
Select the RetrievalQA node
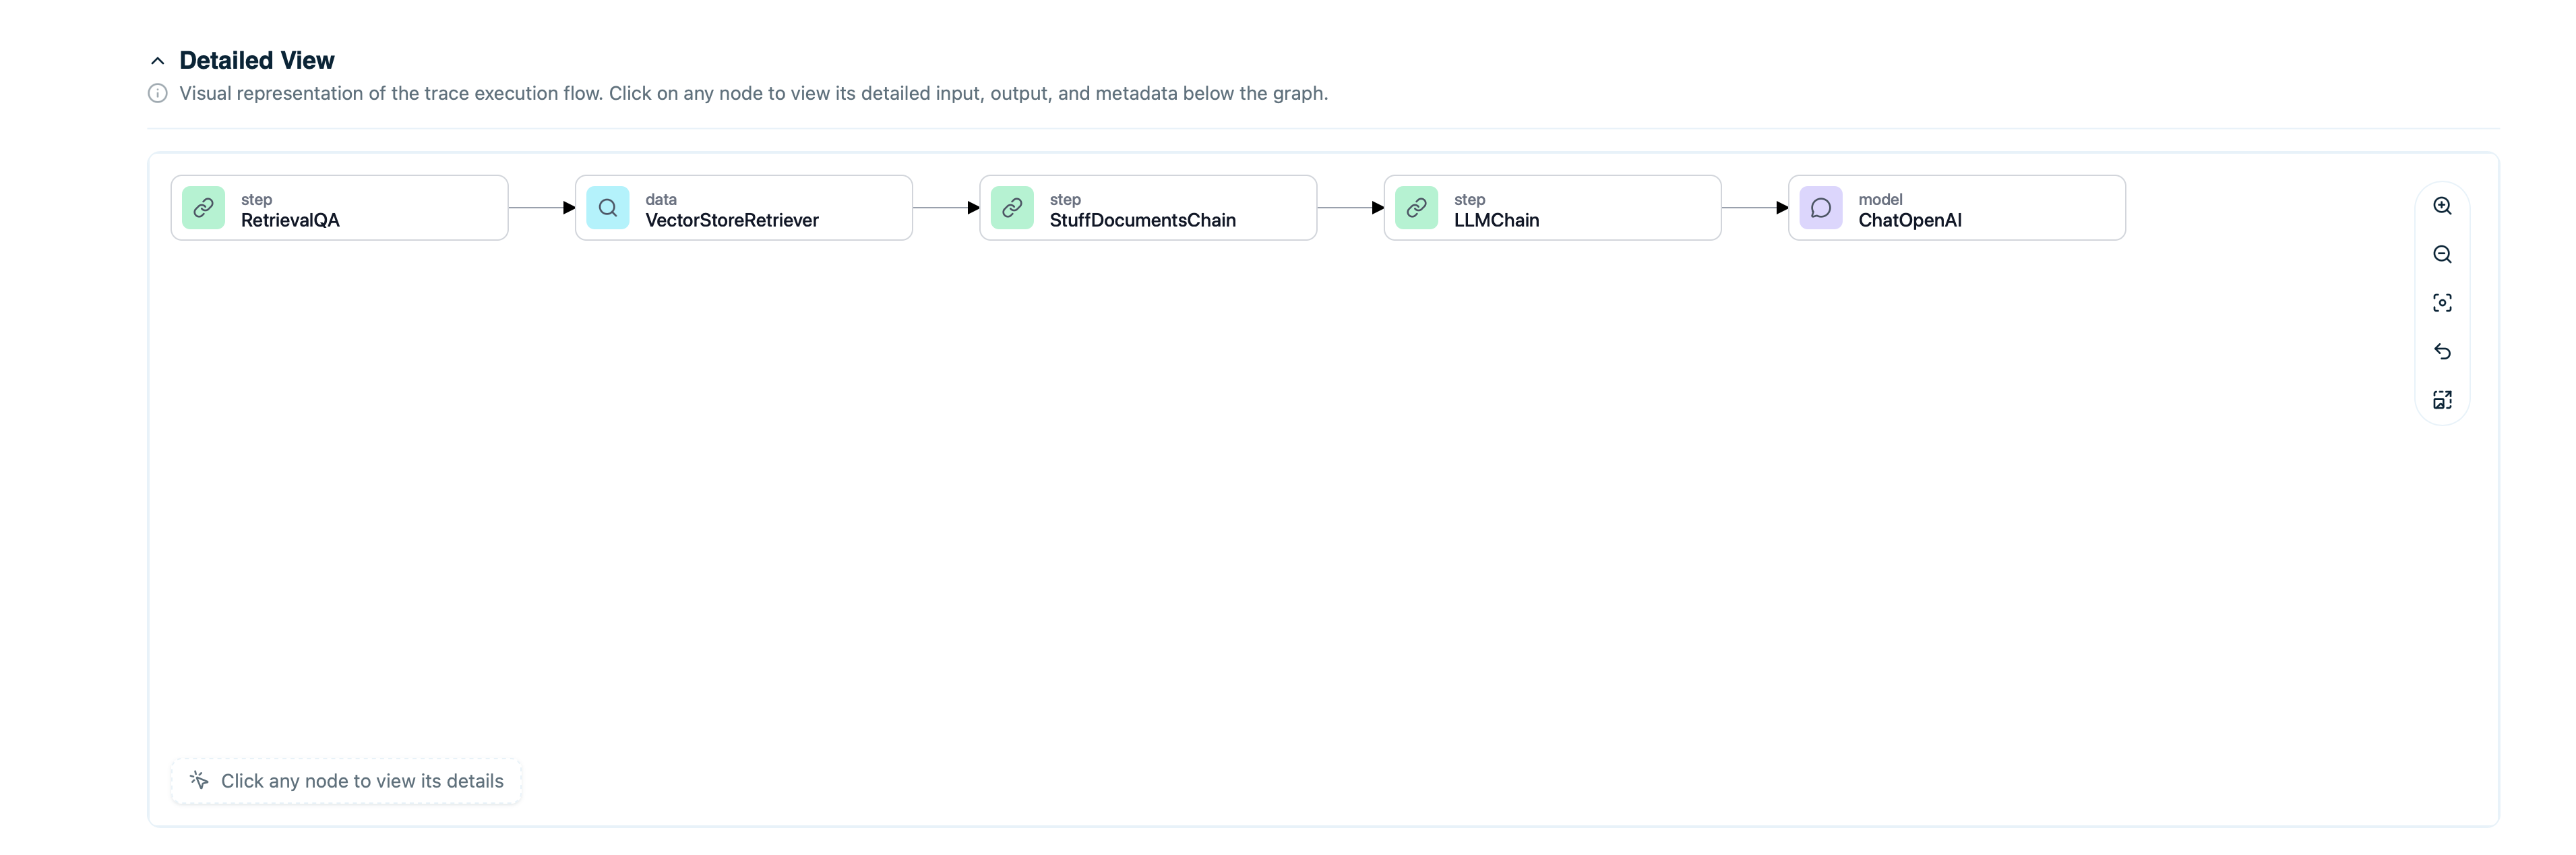pyautogui.click(x=338, y=208)
